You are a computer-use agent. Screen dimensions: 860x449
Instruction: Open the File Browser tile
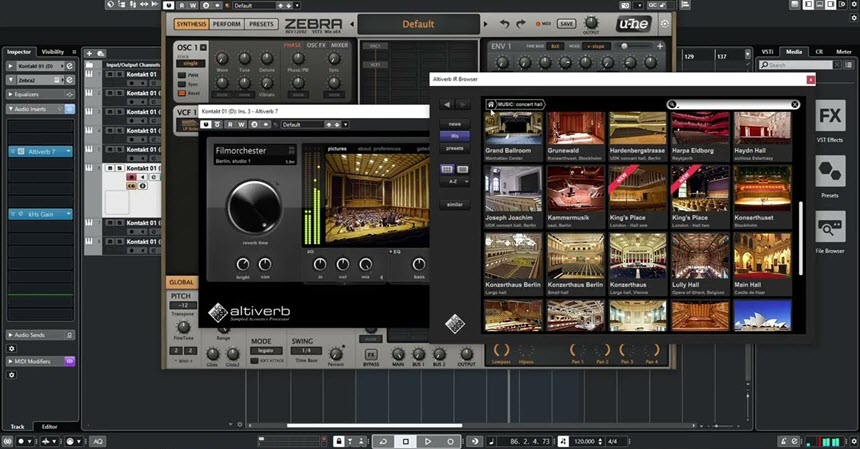[830, 226]
